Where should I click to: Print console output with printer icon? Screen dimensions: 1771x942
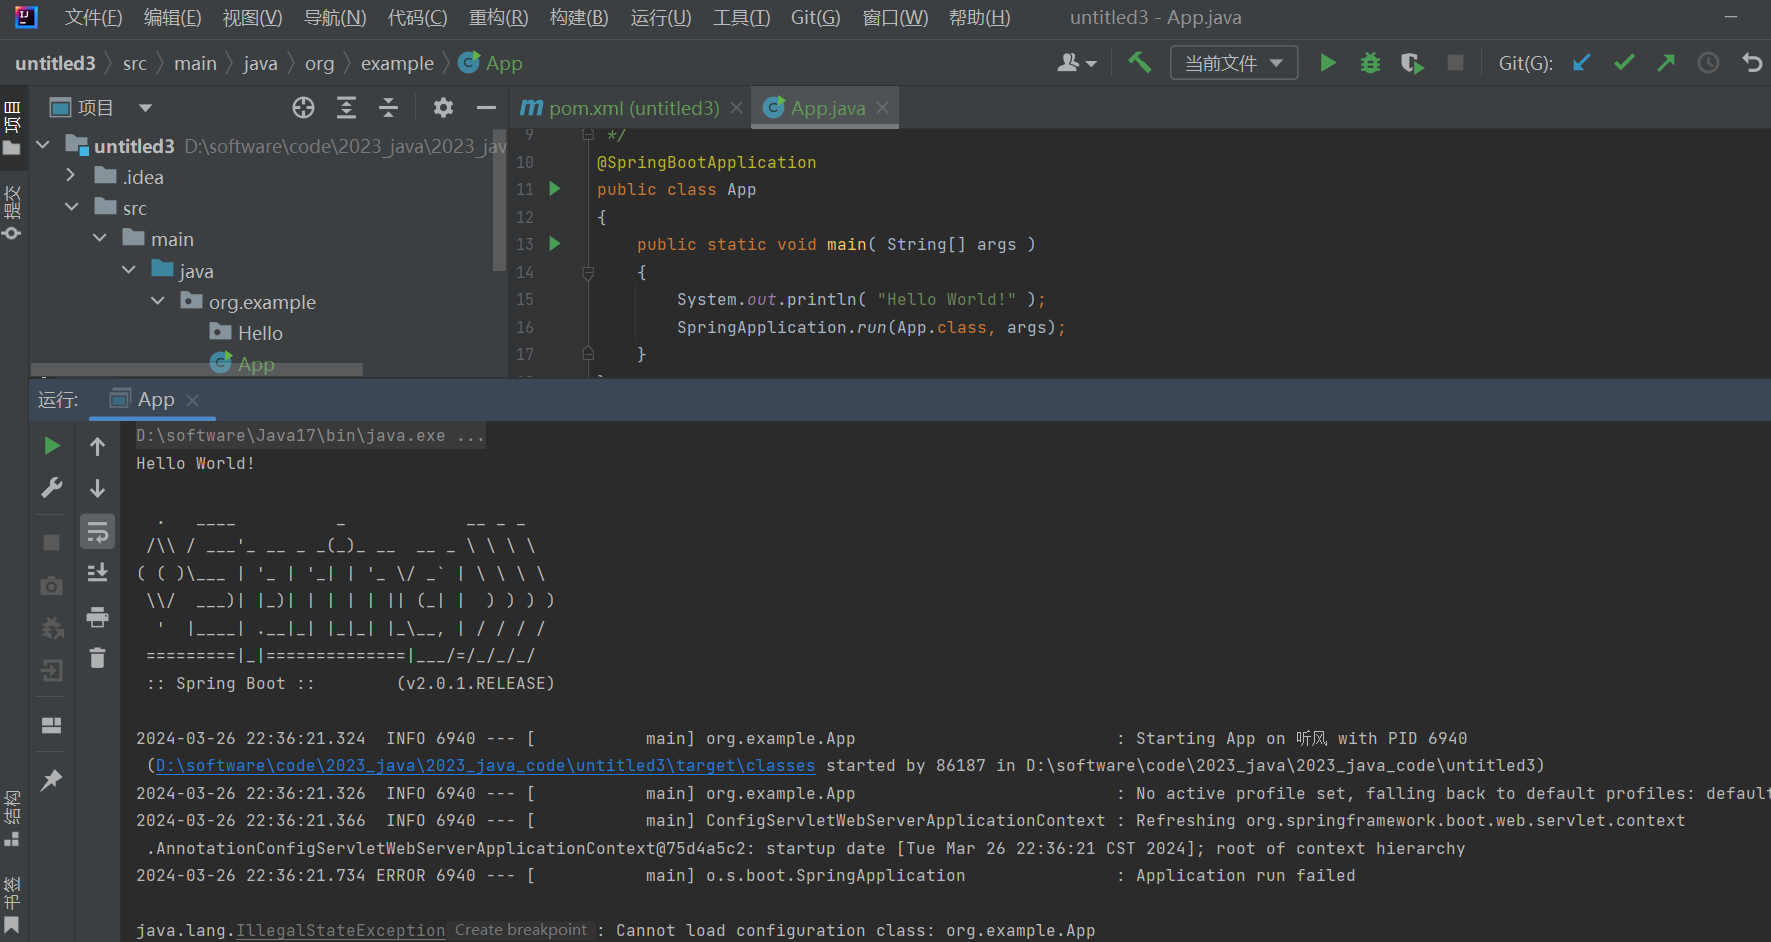click(97, 617)
